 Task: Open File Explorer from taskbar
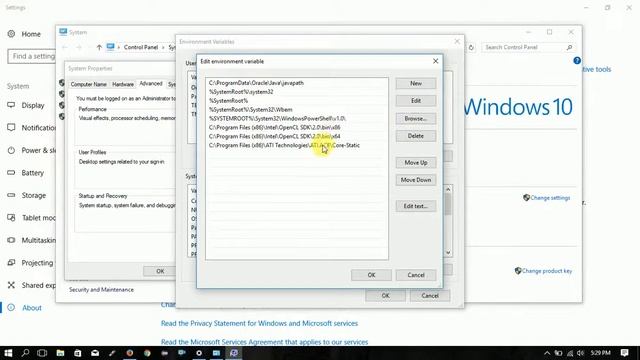(60, 353)
